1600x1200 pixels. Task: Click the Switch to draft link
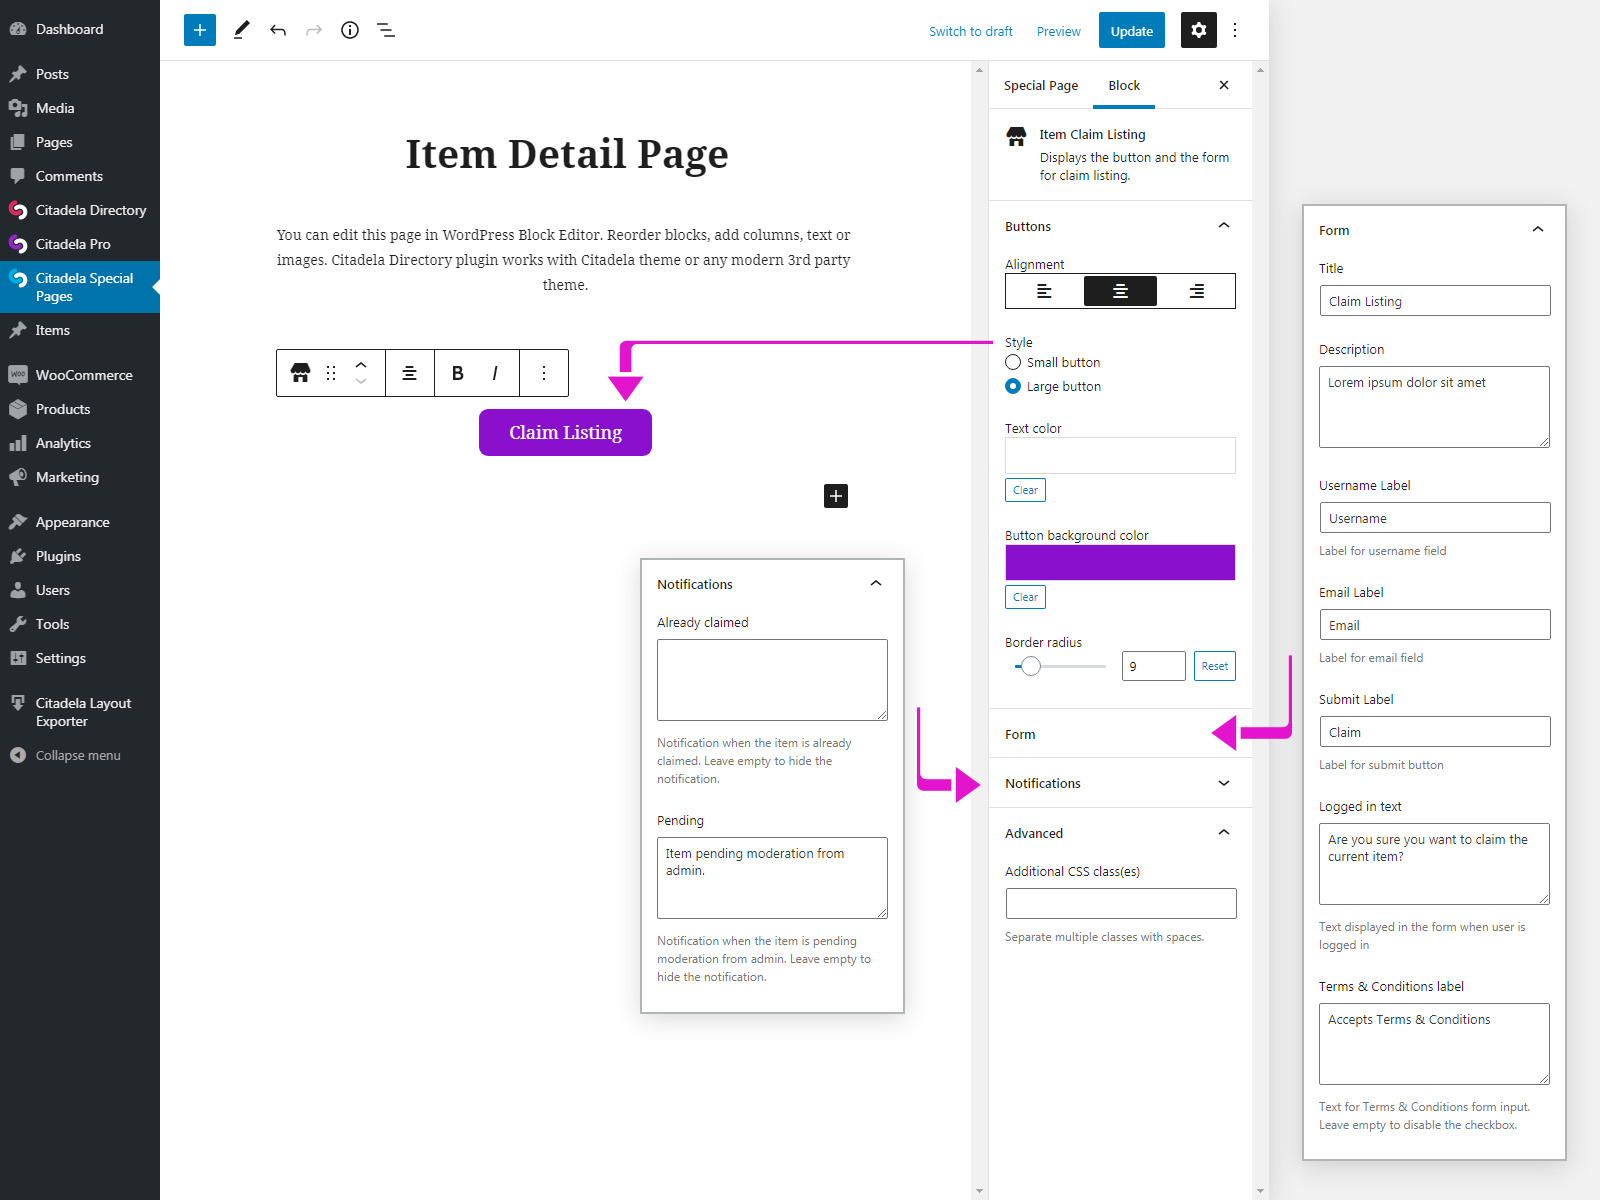[970, 31]
